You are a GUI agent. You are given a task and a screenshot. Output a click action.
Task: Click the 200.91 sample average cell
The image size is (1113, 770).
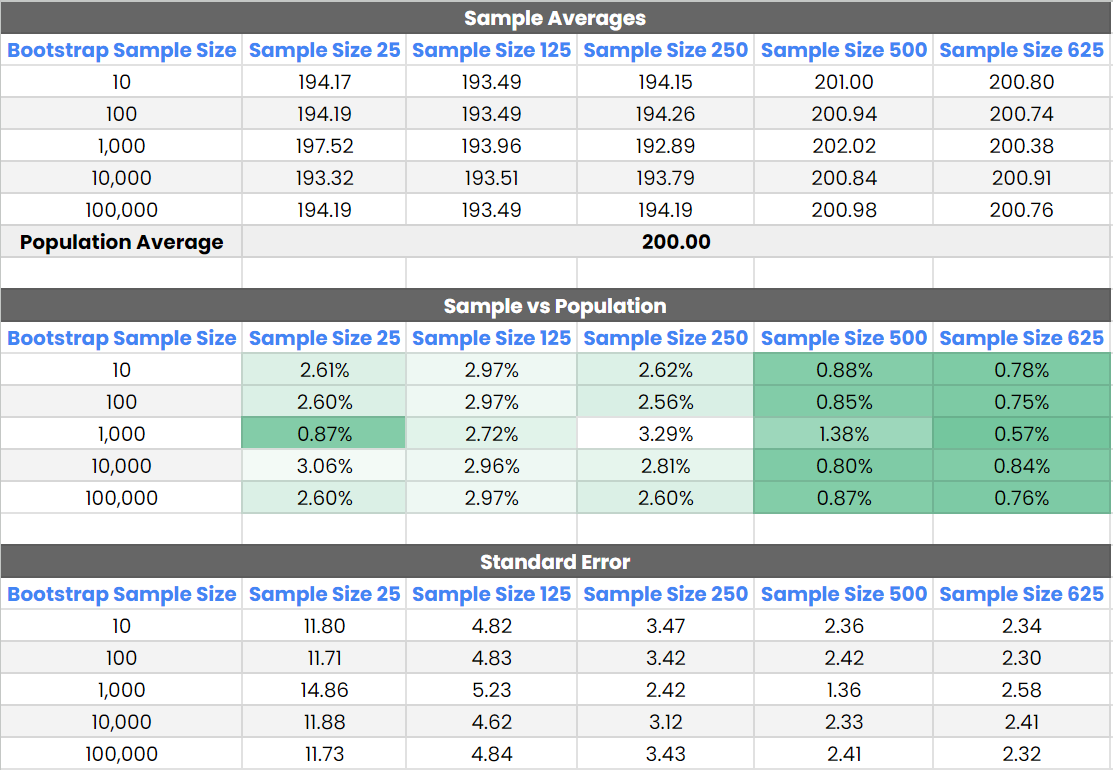1022,178
